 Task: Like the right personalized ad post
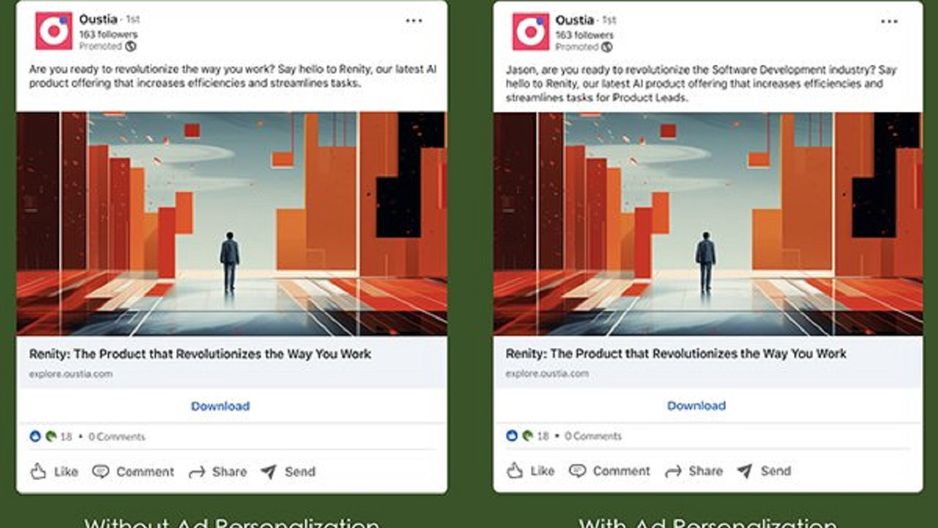click(x=530, y=471)
